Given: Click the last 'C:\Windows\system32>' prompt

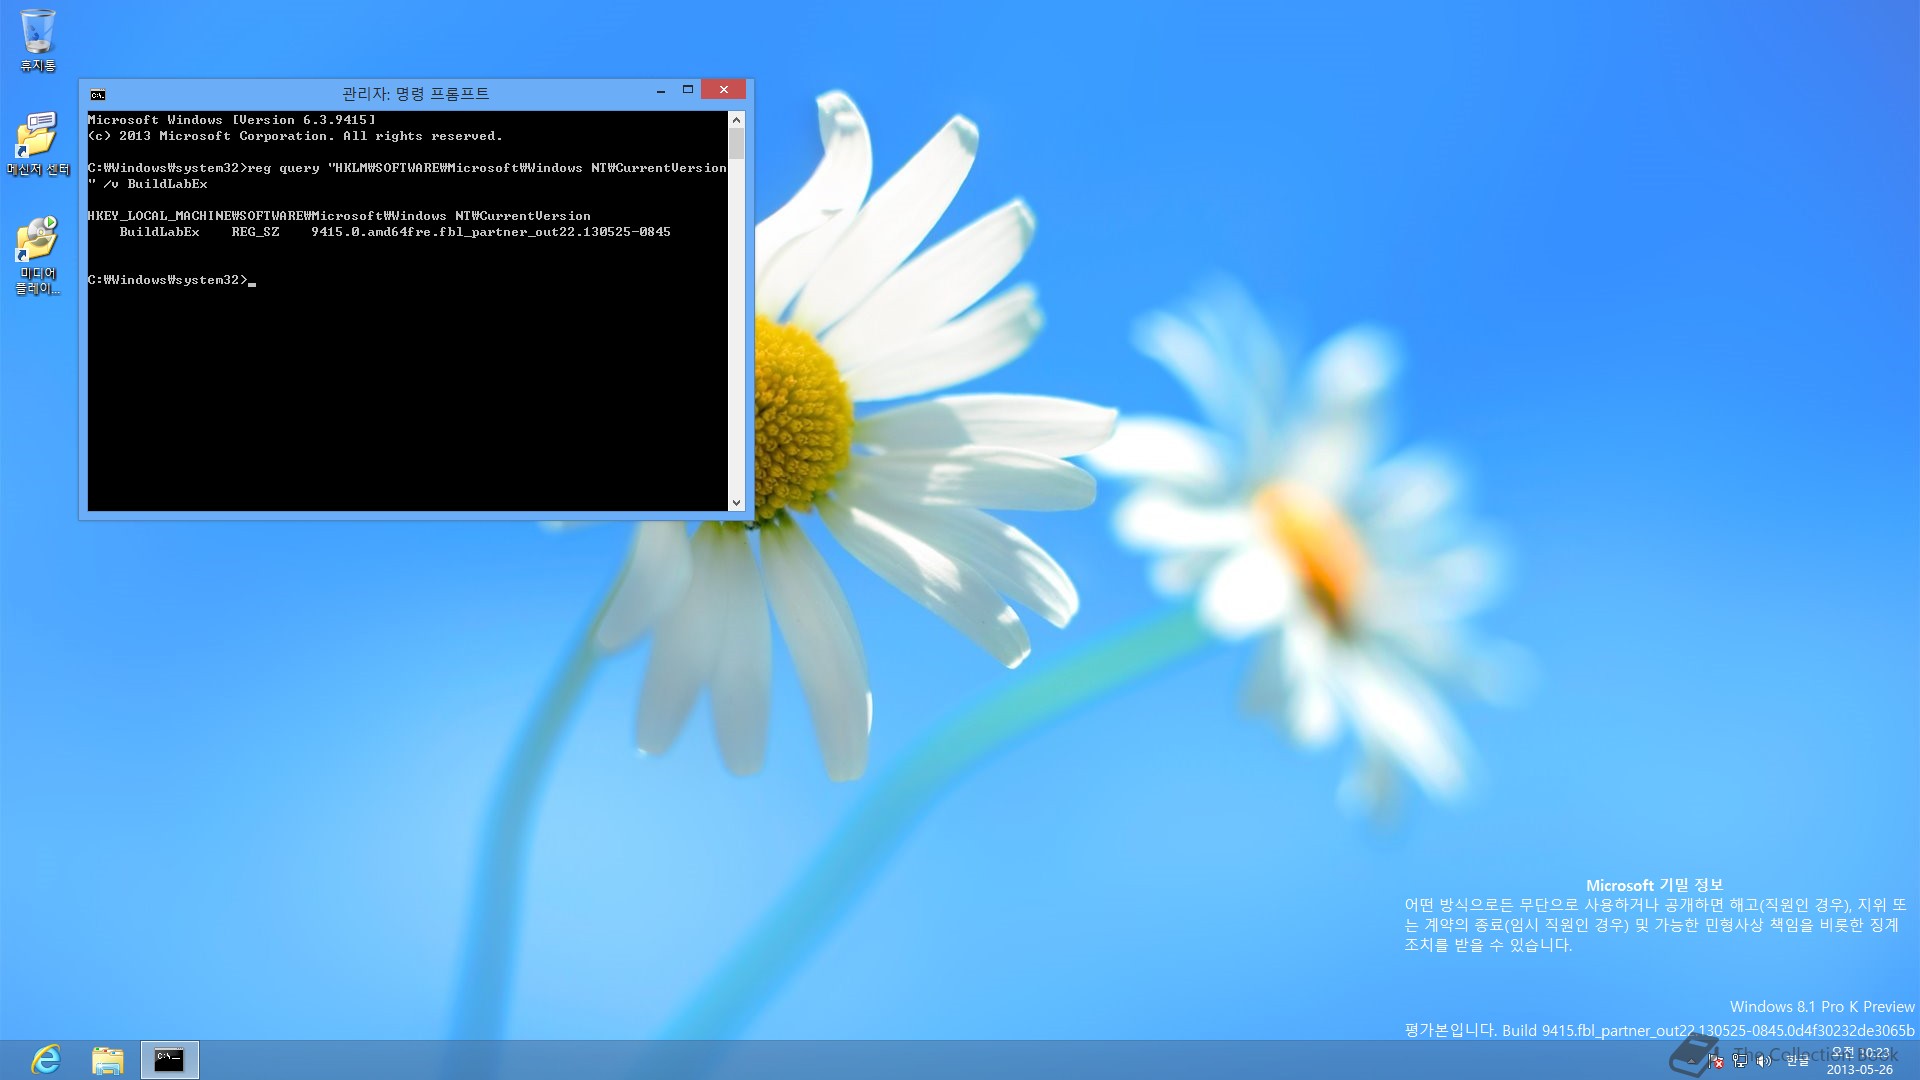Looking at the screenshot, I should pos(168,280).
